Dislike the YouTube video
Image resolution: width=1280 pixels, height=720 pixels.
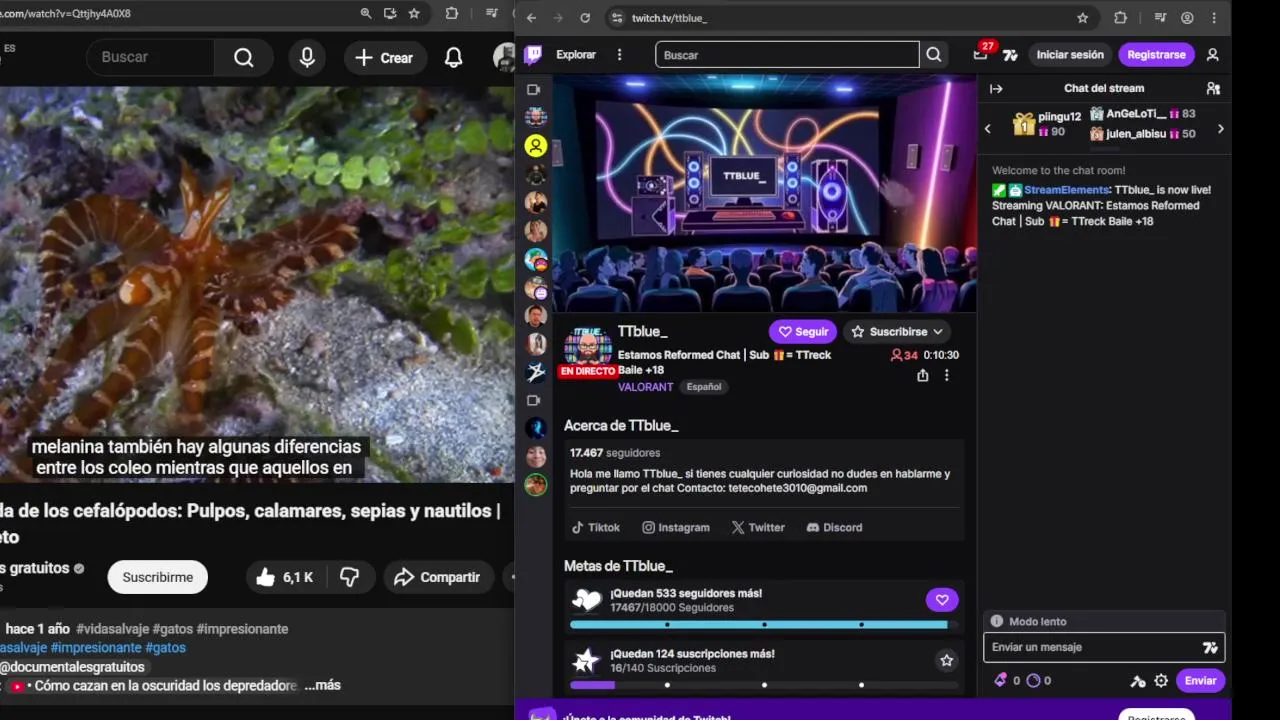[x=350, y=577]
